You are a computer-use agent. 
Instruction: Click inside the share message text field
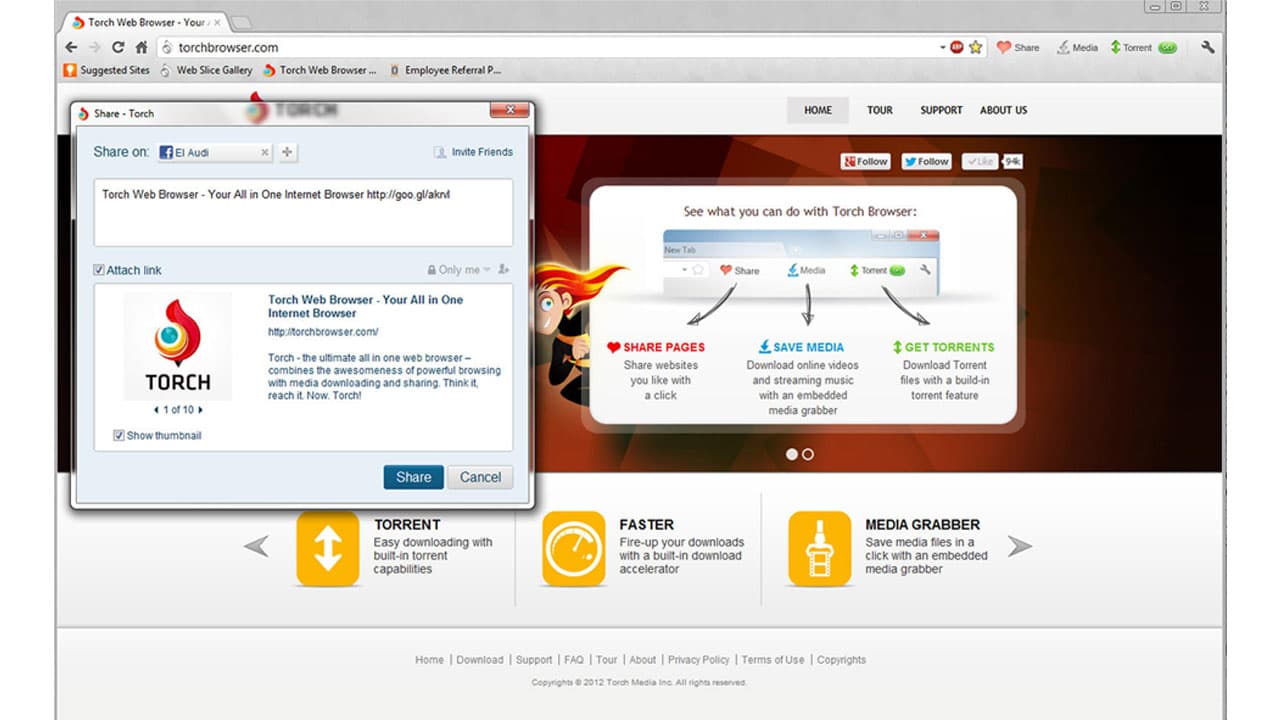click(300, 213)
